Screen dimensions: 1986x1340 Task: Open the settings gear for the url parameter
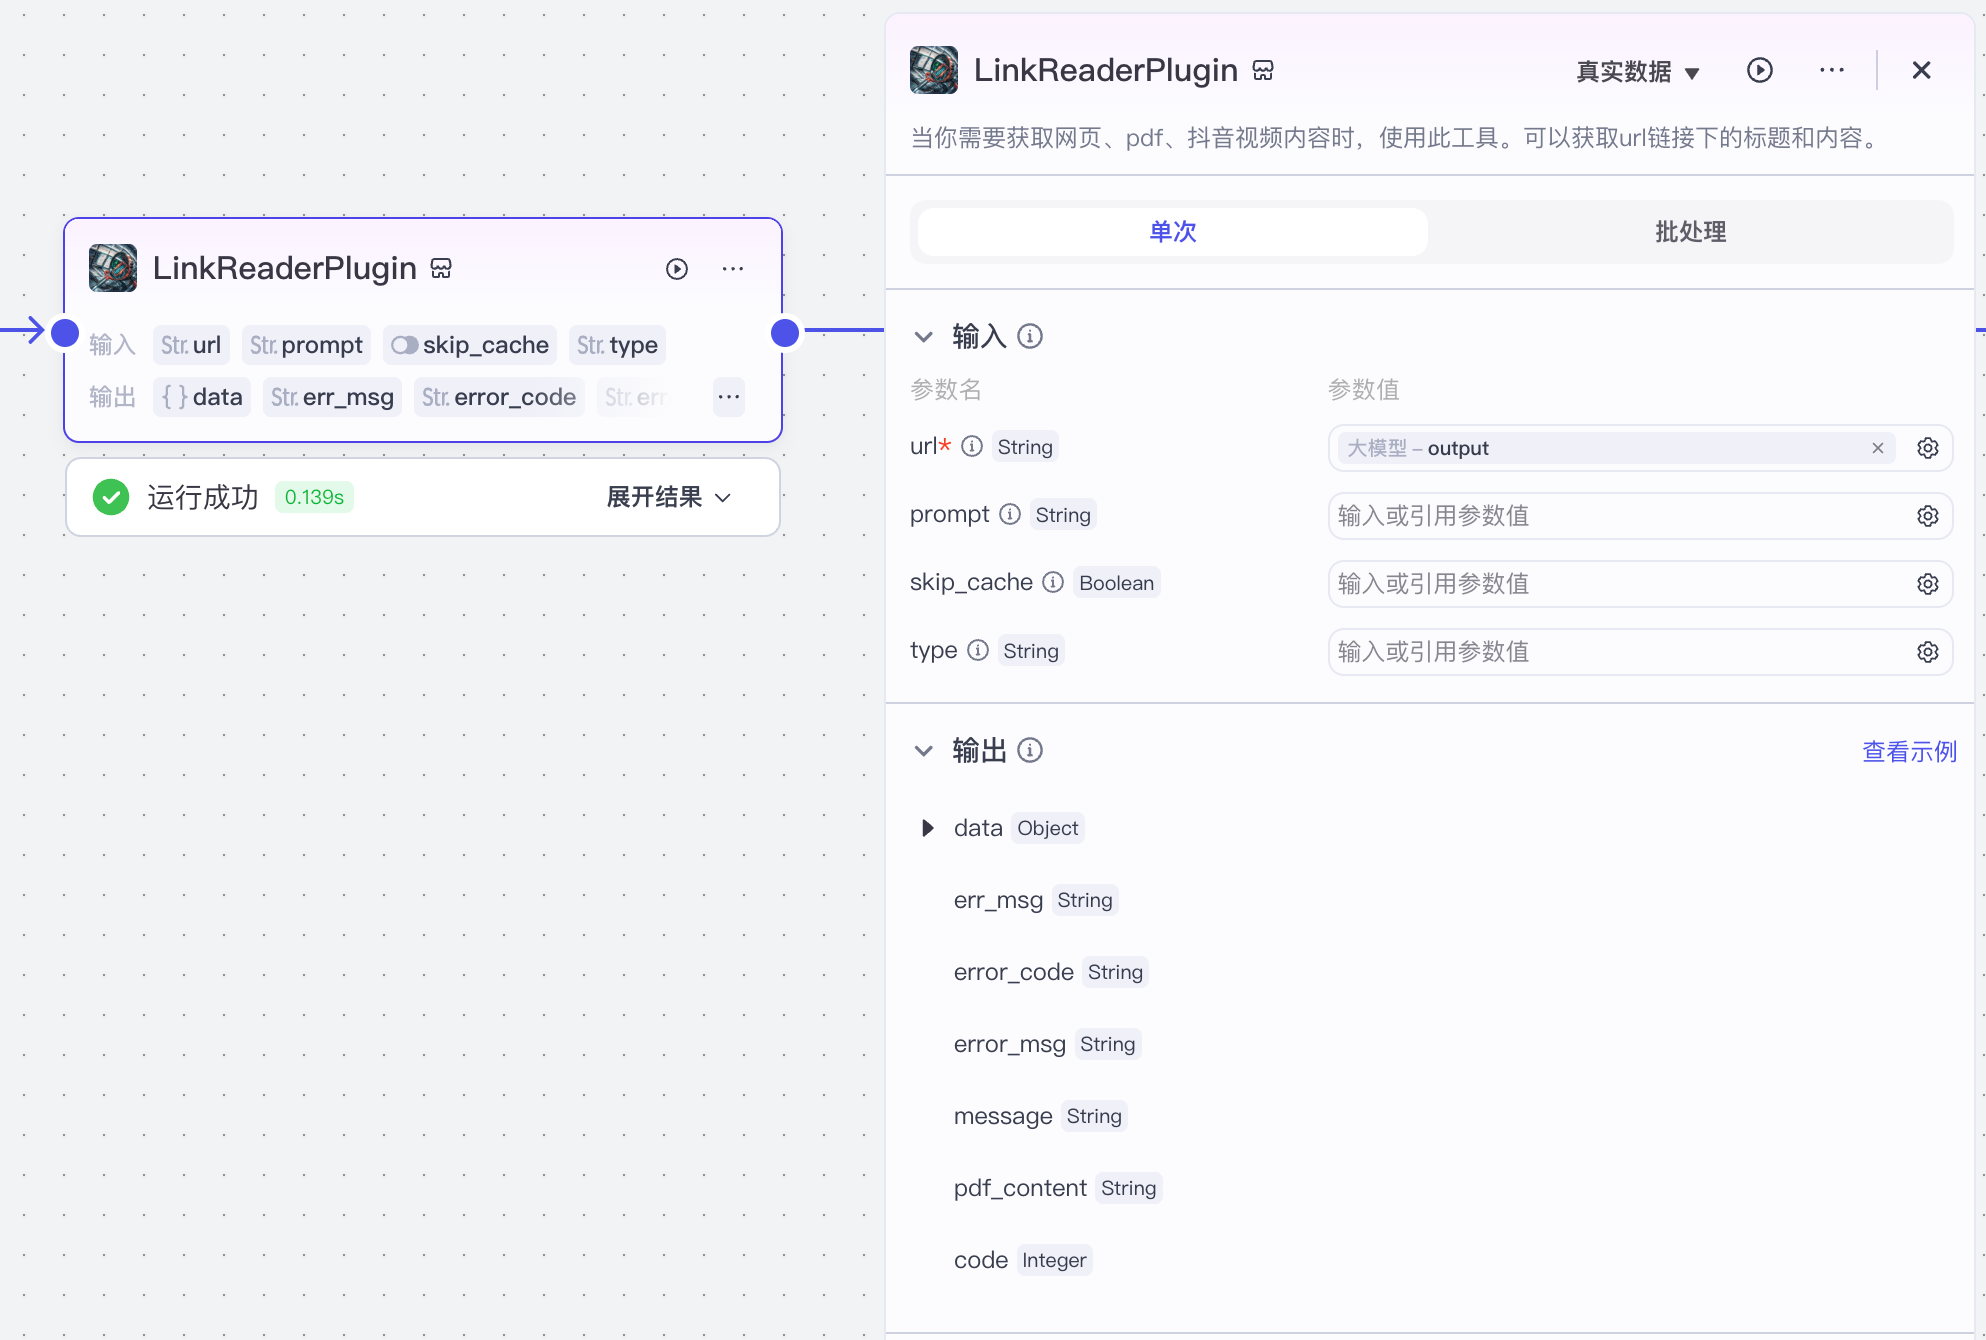(x=1927, y=448)
